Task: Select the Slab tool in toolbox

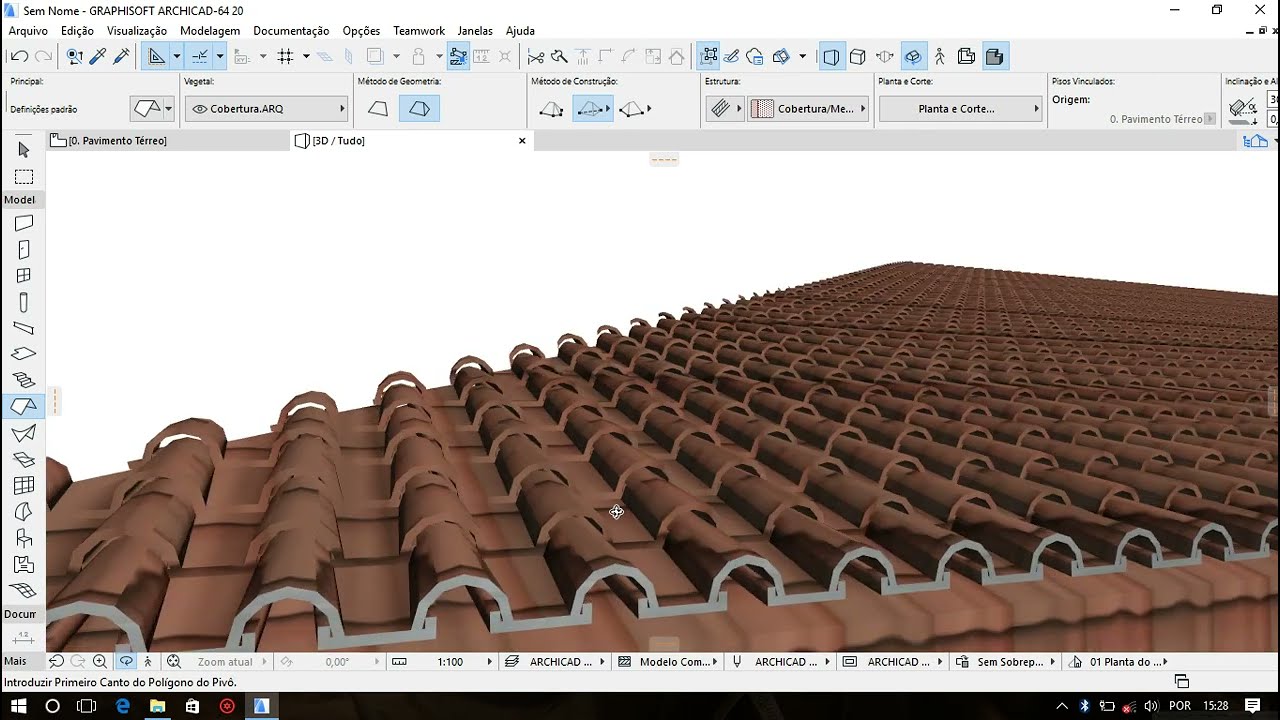Action: click(24, 354)
